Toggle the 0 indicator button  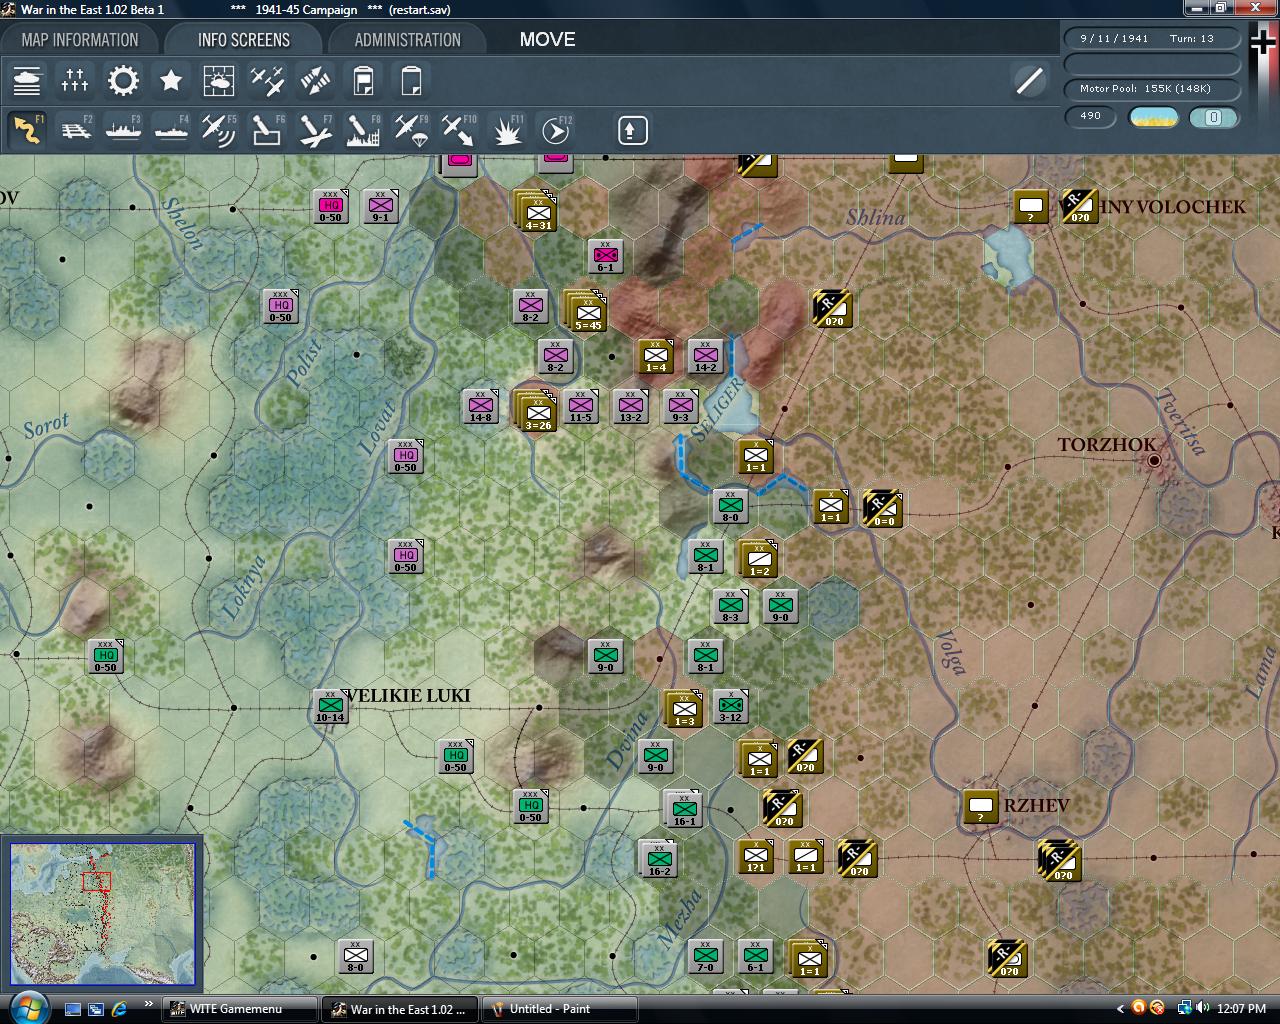pyautogui.click(x=1213, y=117)
